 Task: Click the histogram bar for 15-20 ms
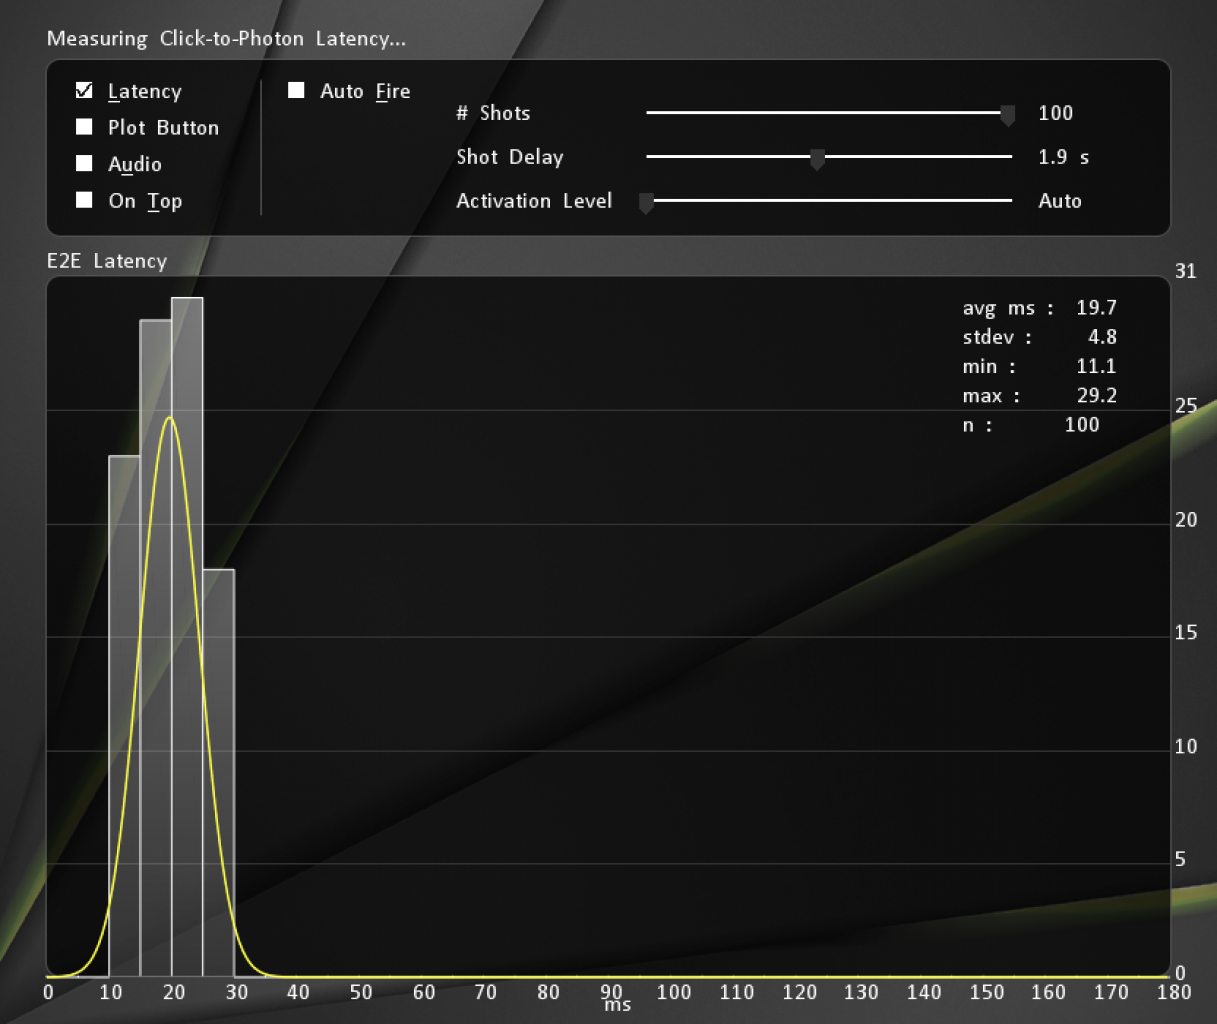(x=156, y=648)
